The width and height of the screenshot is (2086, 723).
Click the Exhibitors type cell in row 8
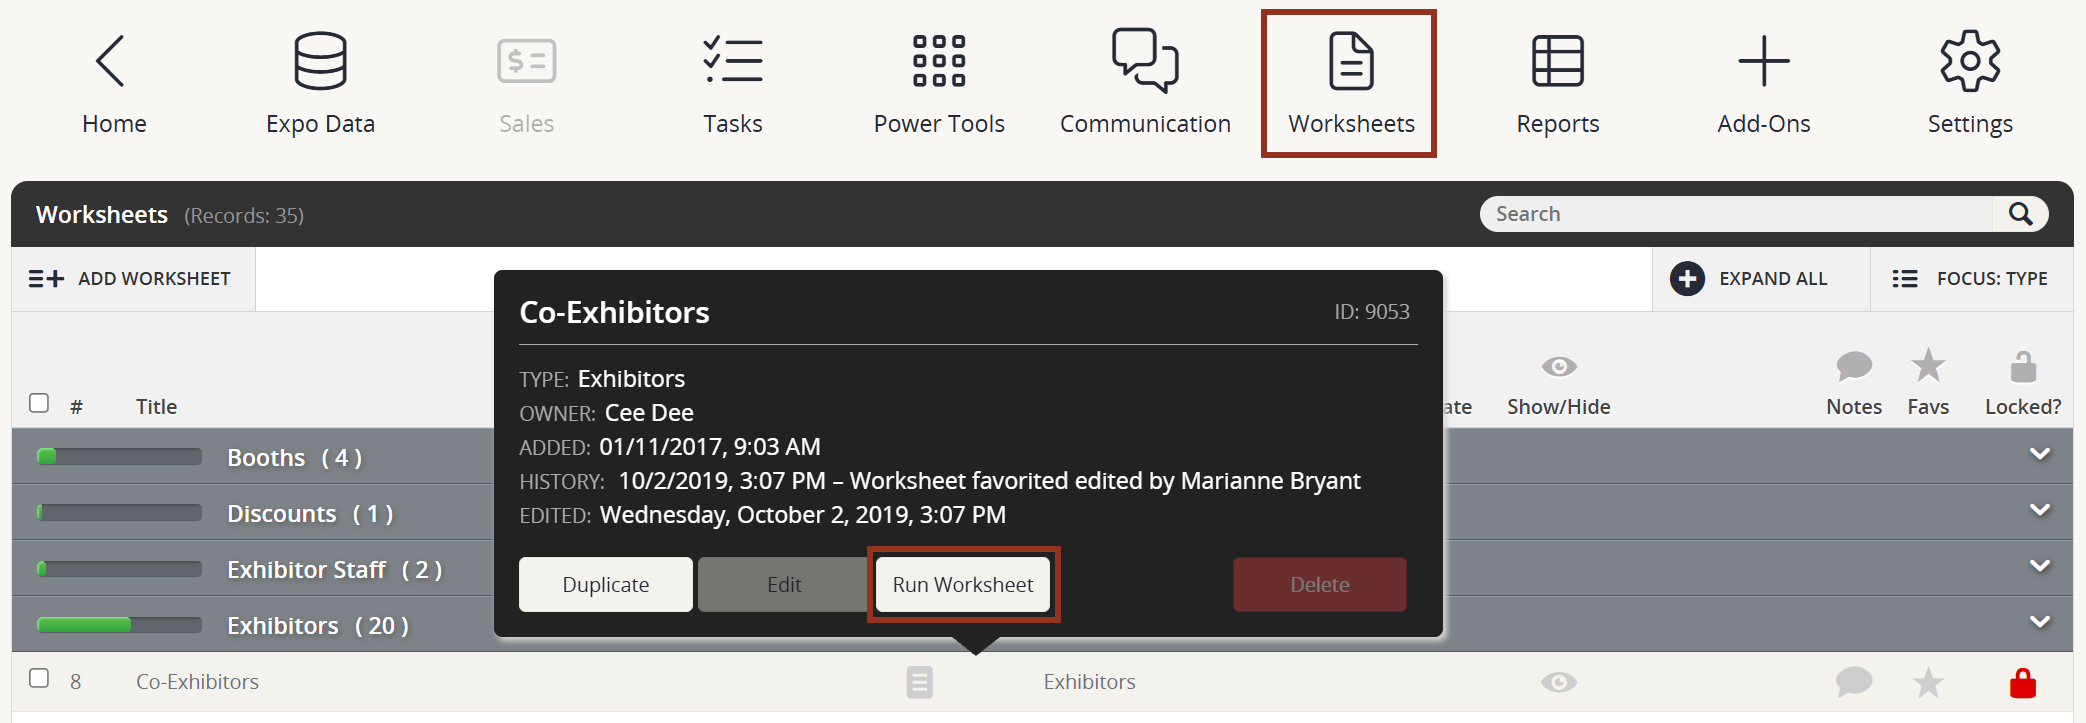(x=1089, y=682)
